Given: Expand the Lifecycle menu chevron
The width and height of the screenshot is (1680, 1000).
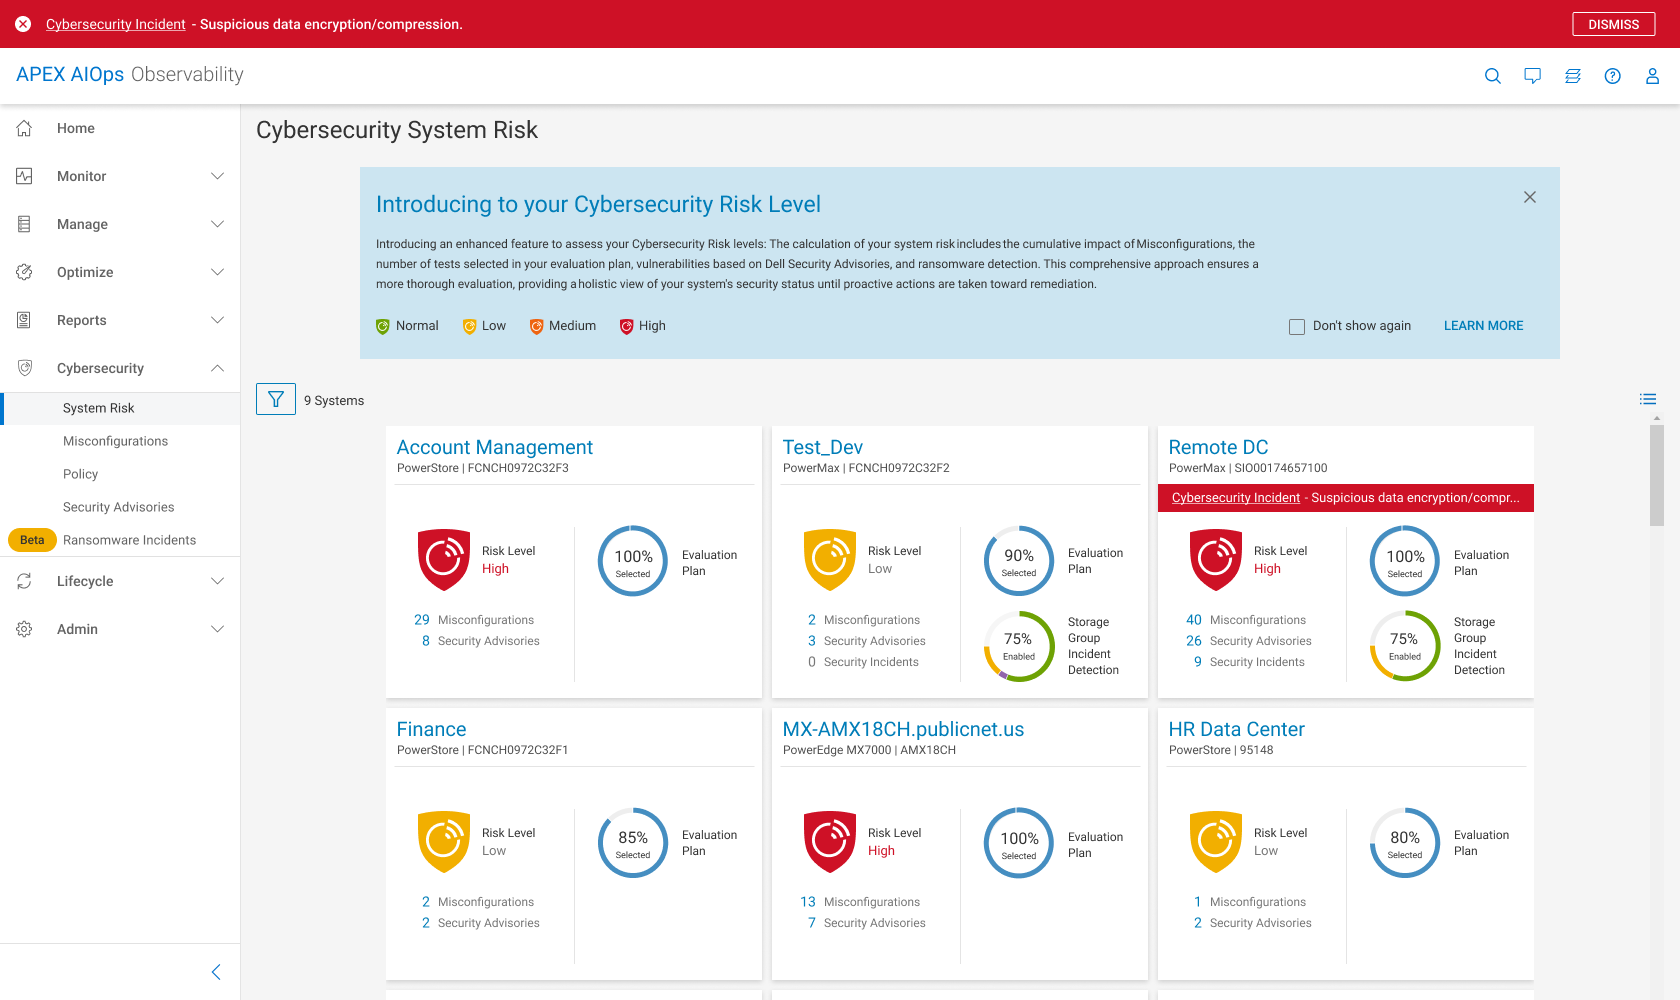Looking at the screenshot, I should pos(217,581).
